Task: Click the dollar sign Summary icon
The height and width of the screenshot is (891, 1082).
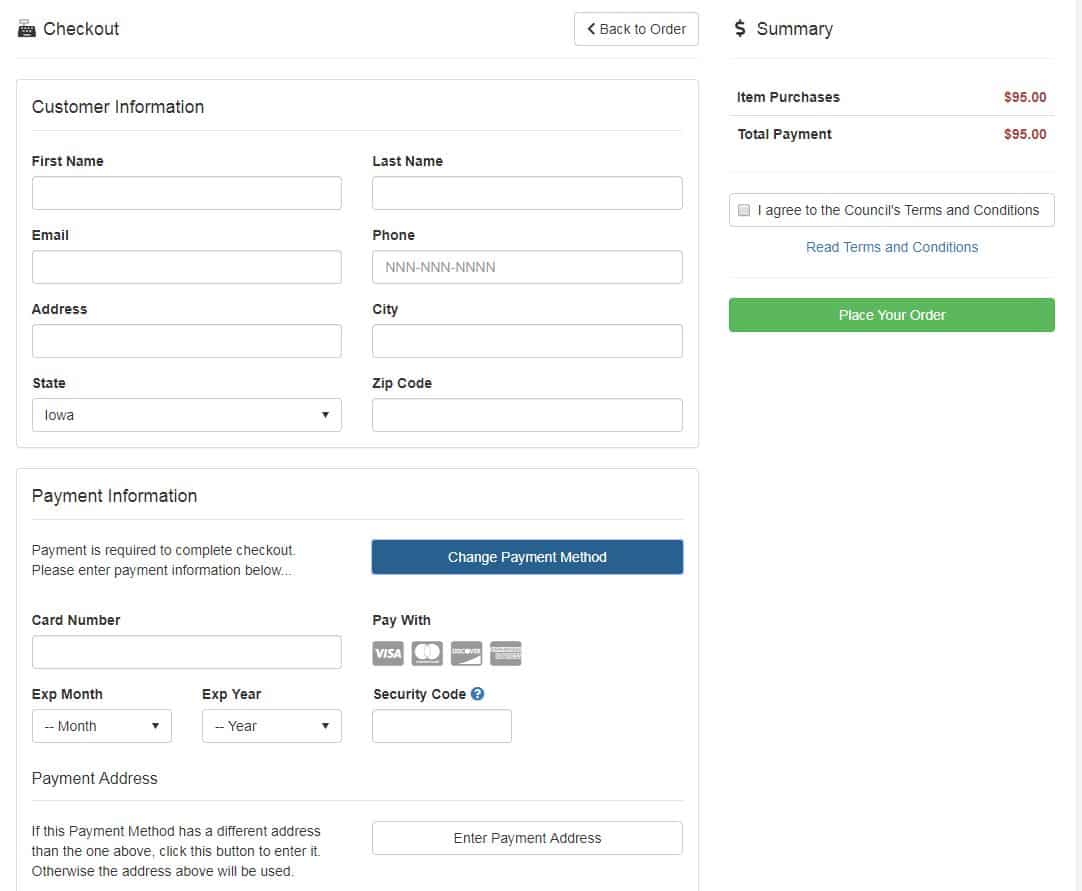Action: pos(740,28)
